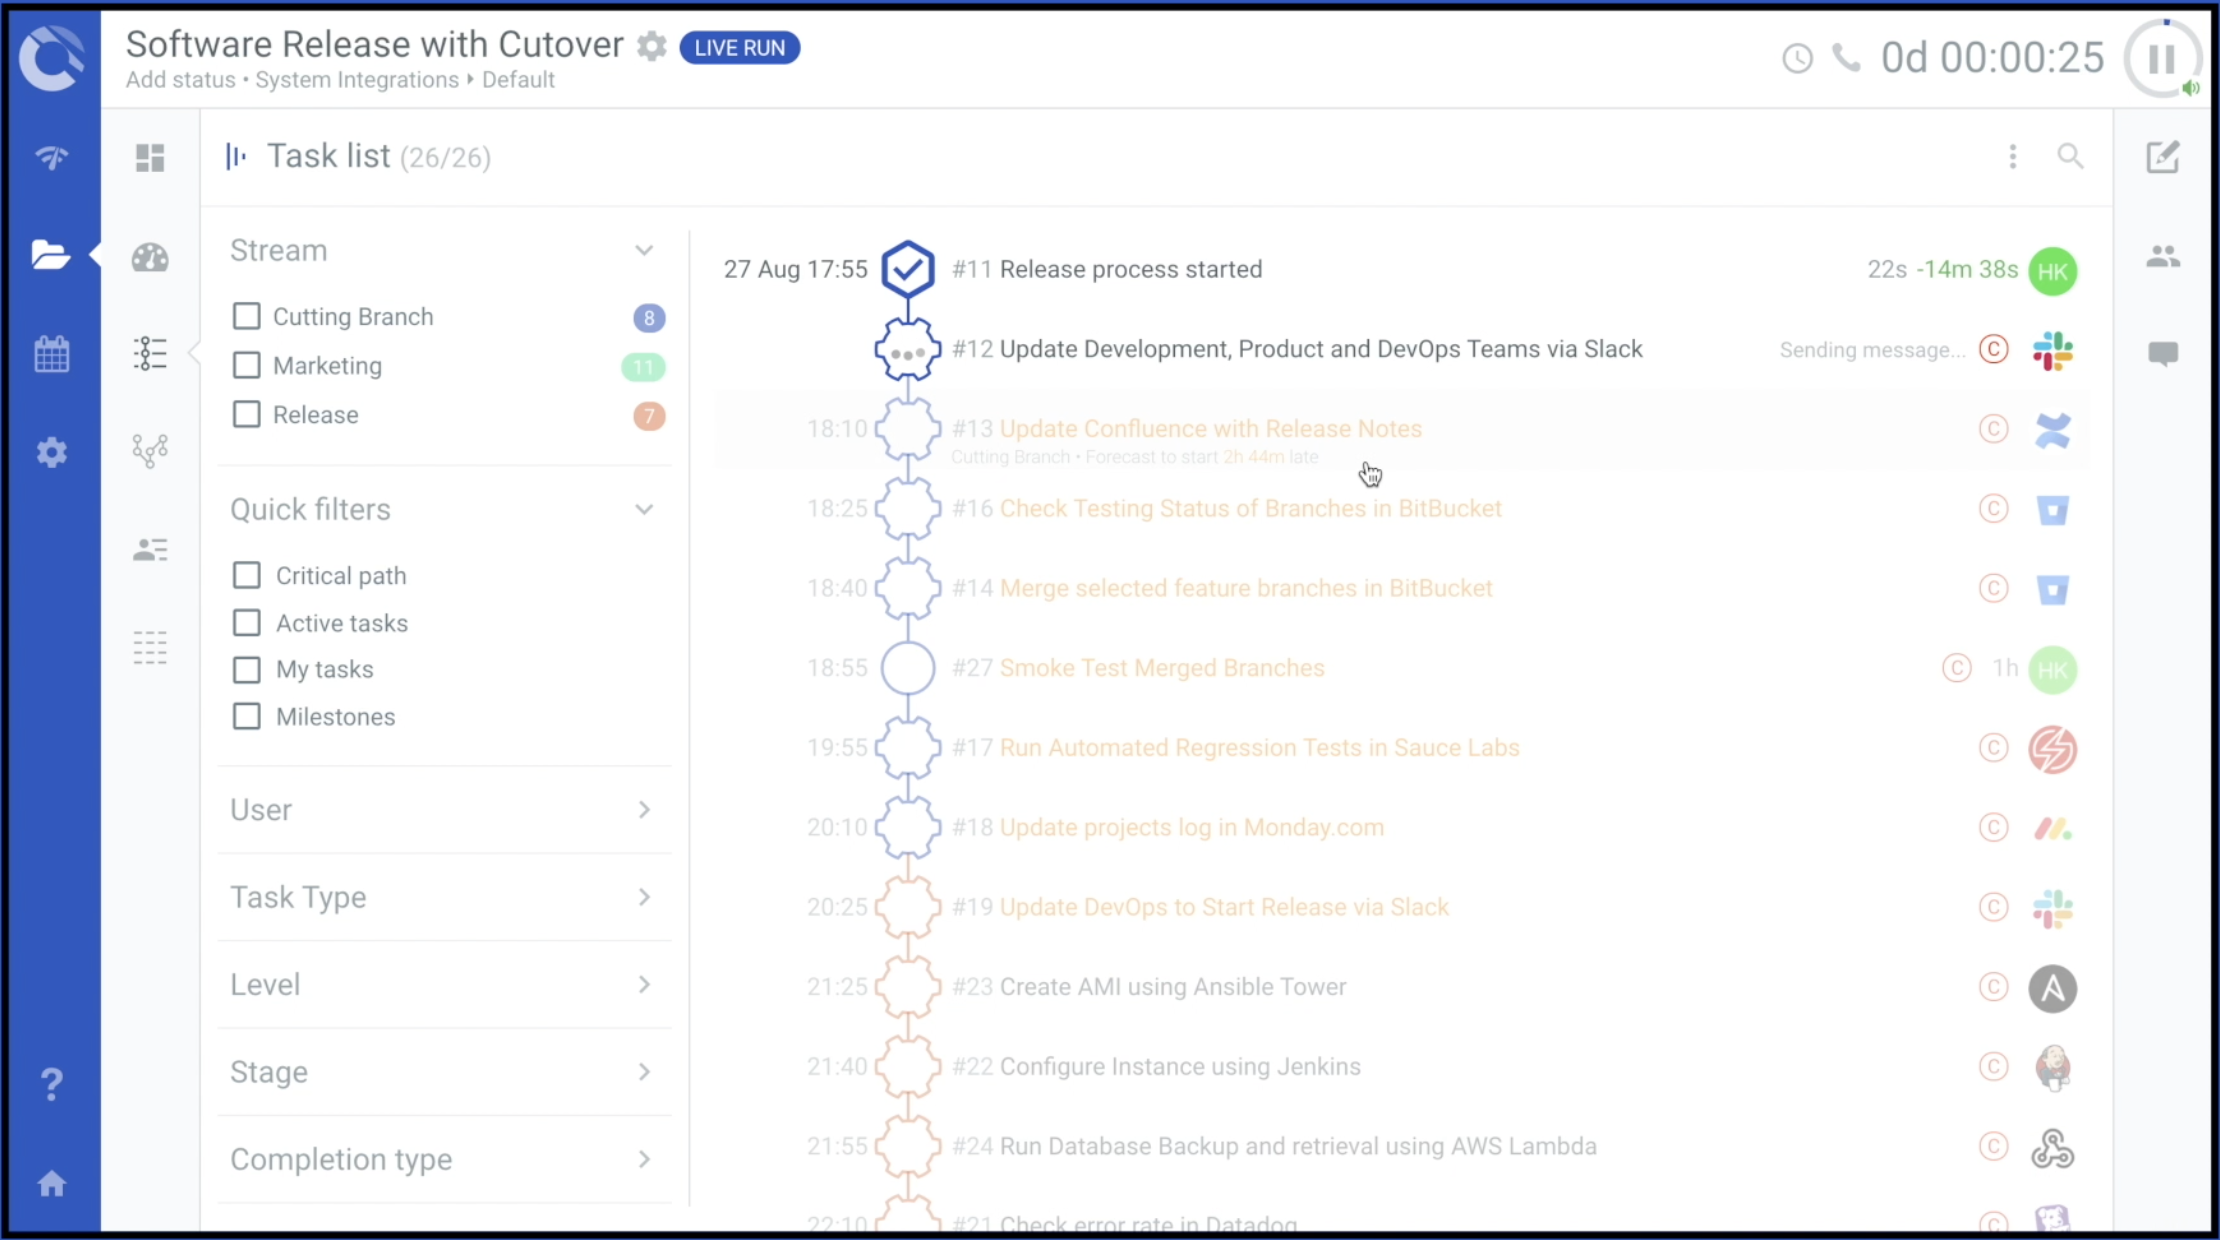Click the Cutover logo icon
2220x1240 pixels.
pos(51,57)
